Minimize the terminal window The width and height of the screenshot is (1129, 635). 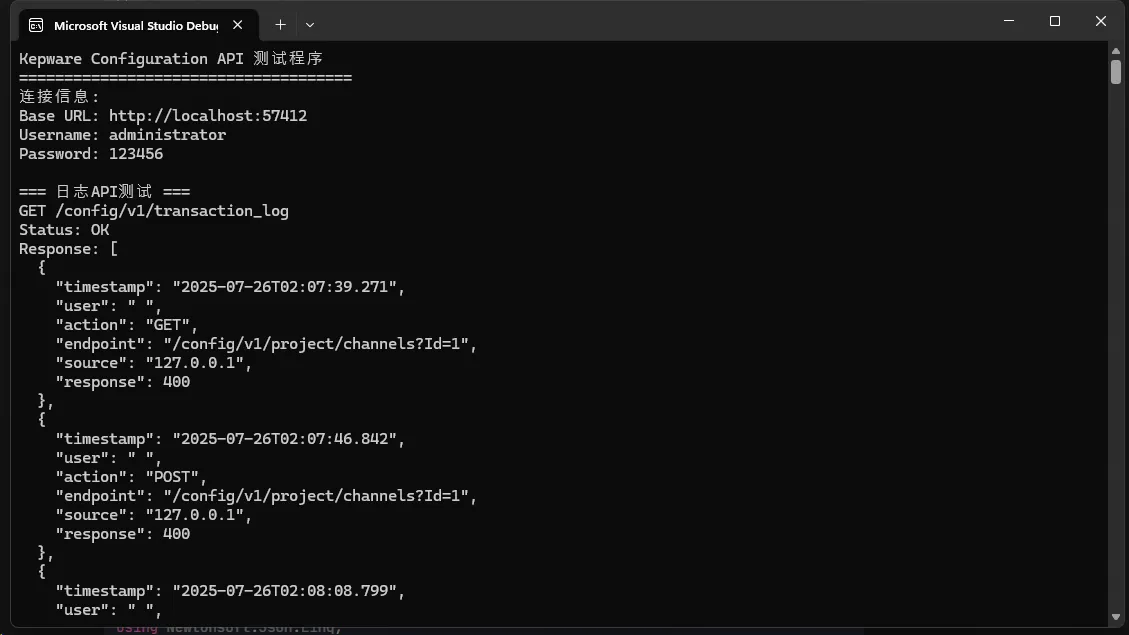pyautogui.click(x=1009, y=21)
